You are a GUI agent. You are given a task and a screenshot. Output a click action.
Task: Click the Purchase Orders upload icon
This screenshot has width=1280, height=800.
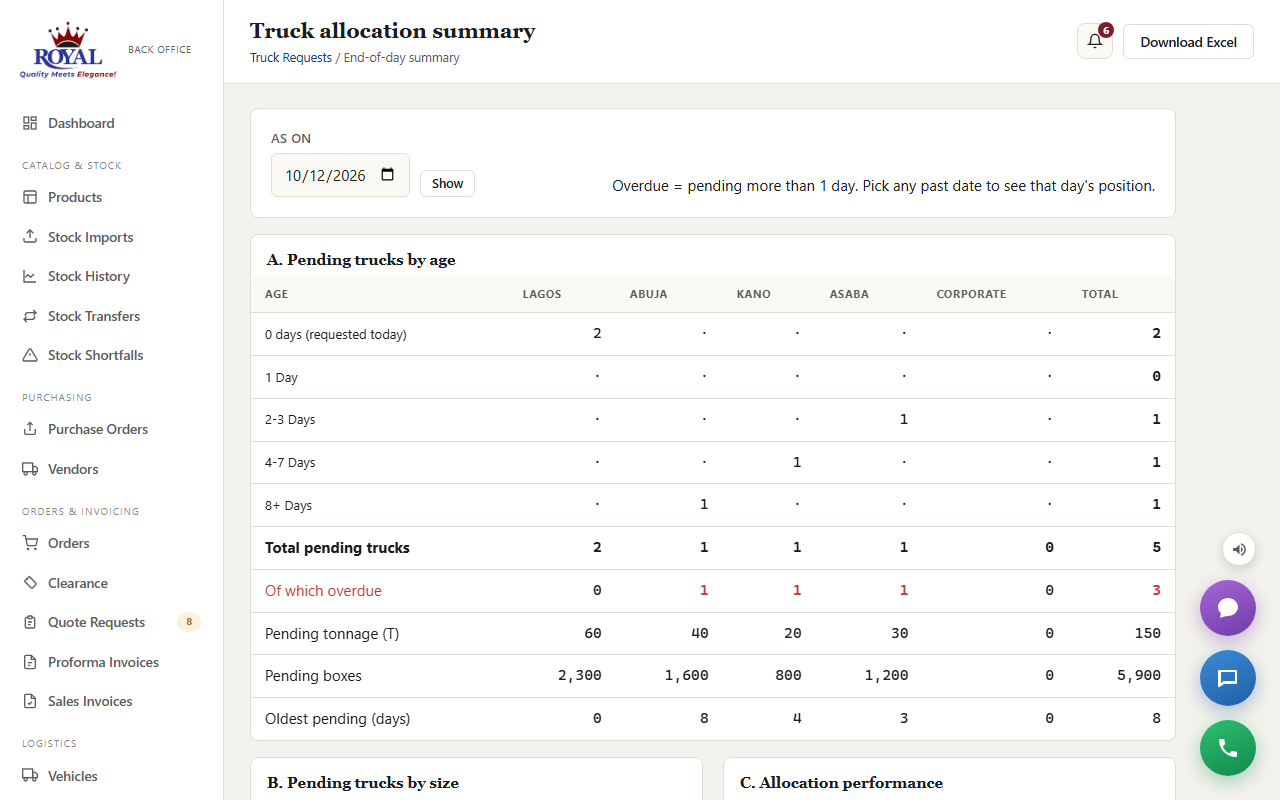(30, 429)
